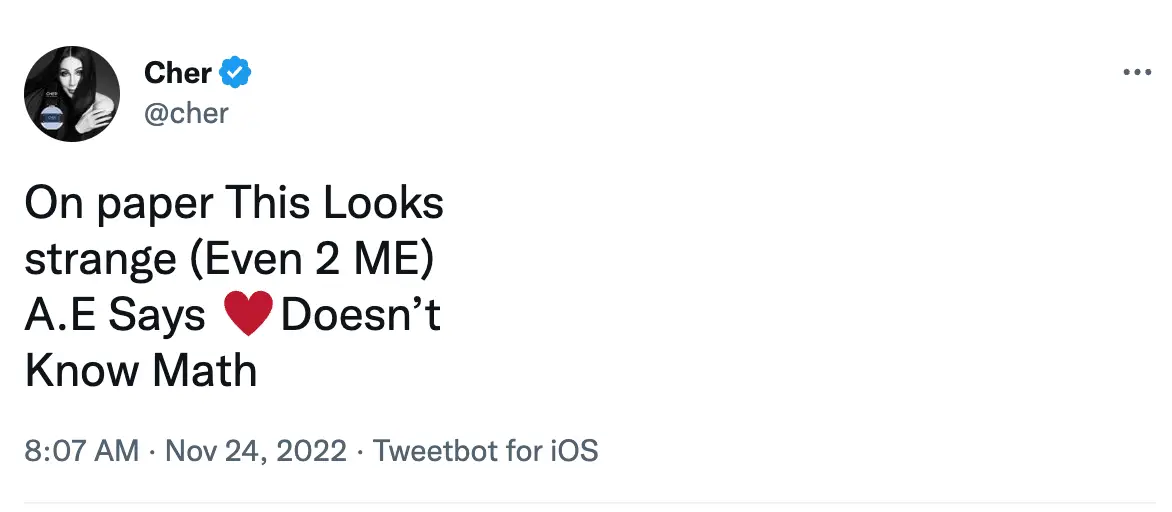This screenshot has height=512, width=1172.
Task: Click the tweet line "On paper This Looks"
Action: (234, 204)
